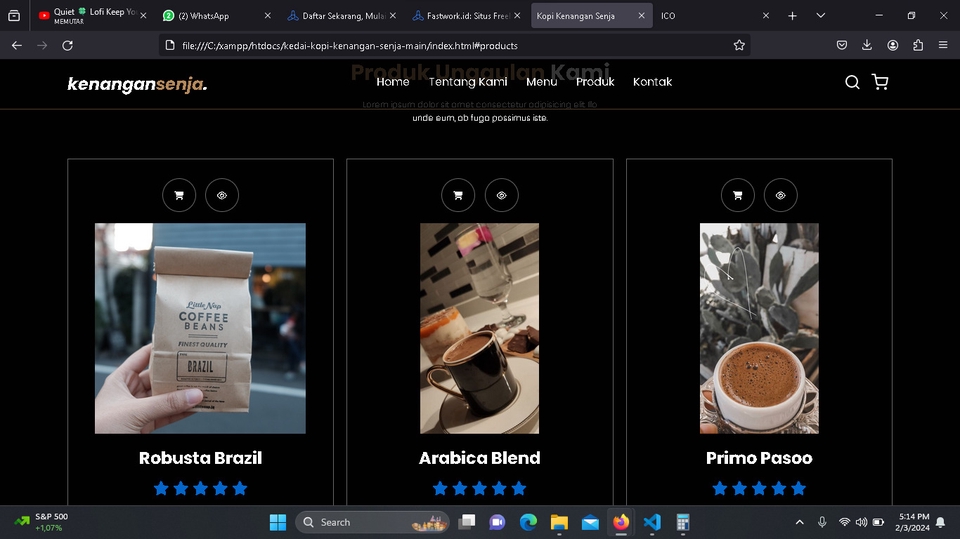
Task: Select the Primo Pasoo product image
Action: tap(759, 328)
